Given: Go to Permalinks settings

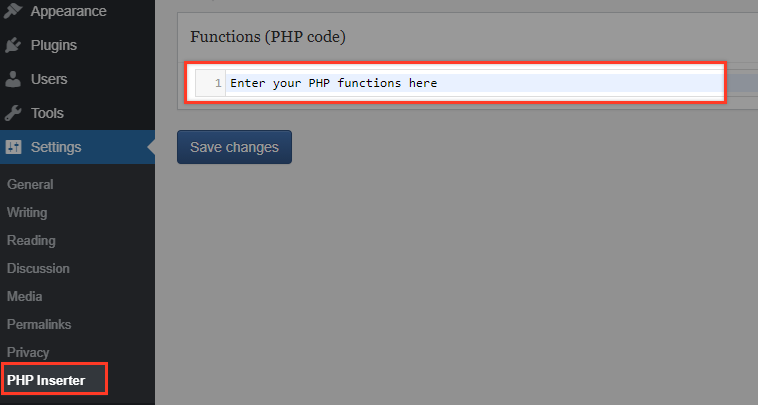Looking at the screenshot, I should tap(39, 324).
